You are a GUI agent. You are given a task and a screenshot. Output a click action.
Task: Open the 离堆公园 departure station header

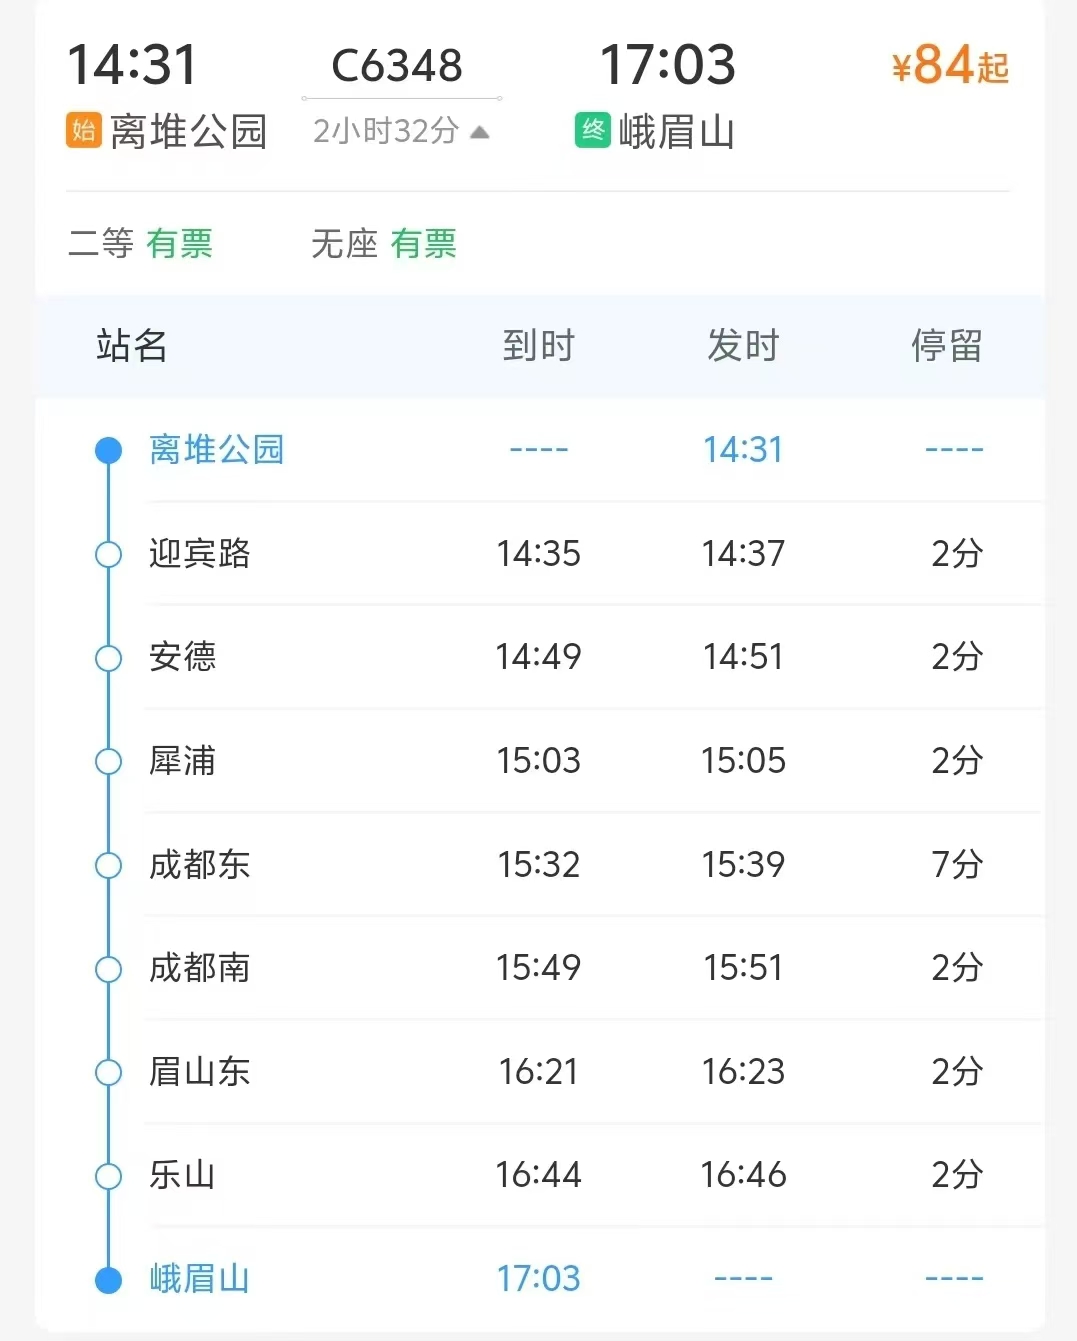(x=188, y=131)
